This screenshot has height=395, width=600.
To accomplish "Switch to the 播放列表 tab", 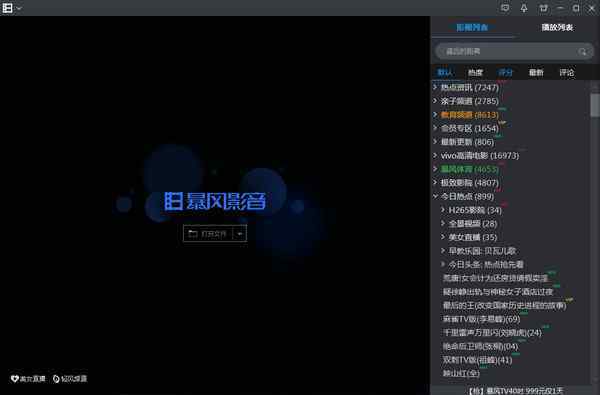I will [557, 28].
